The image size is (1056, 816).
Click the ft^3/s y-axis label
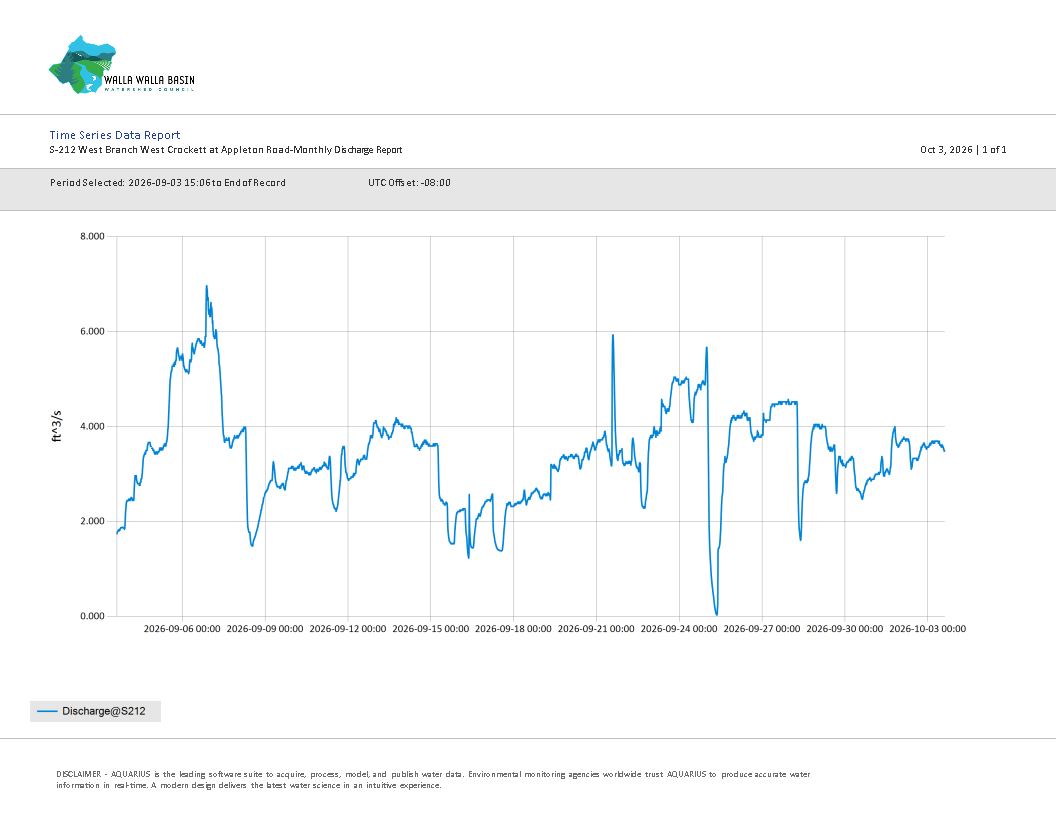(57, 426)
